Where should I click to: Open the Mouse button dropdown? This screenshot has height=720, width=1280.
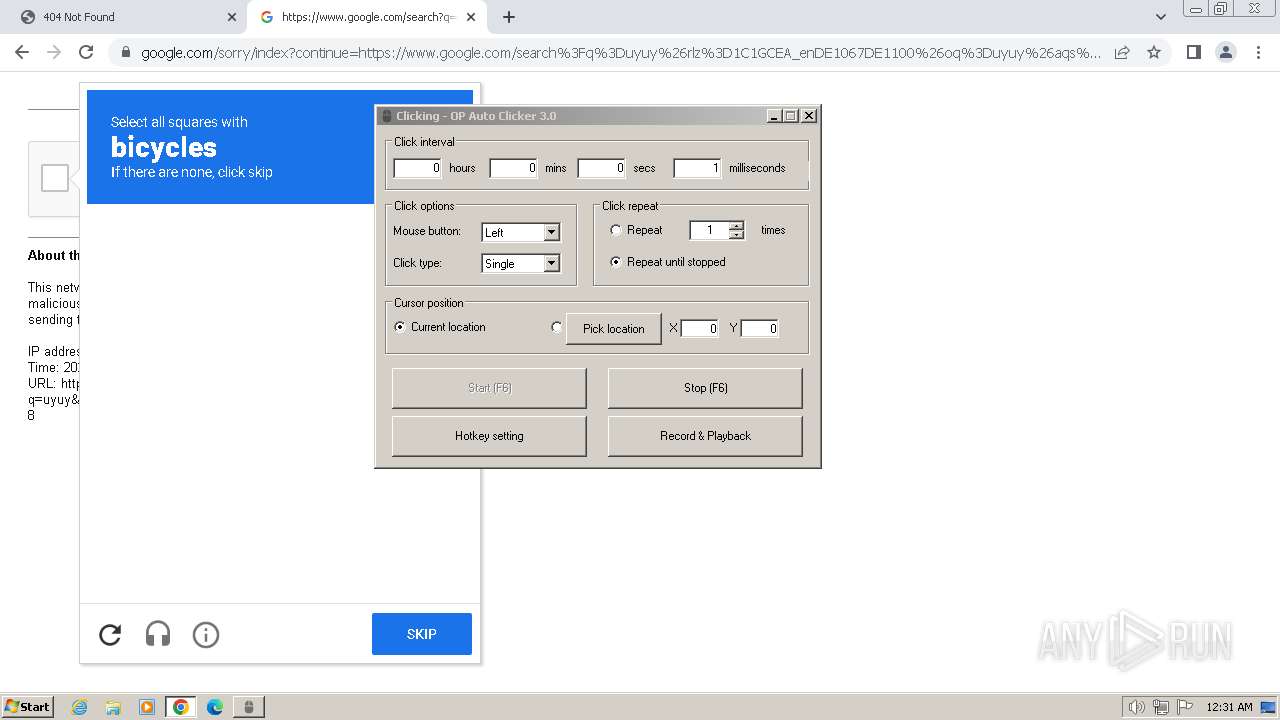(521, 232)
